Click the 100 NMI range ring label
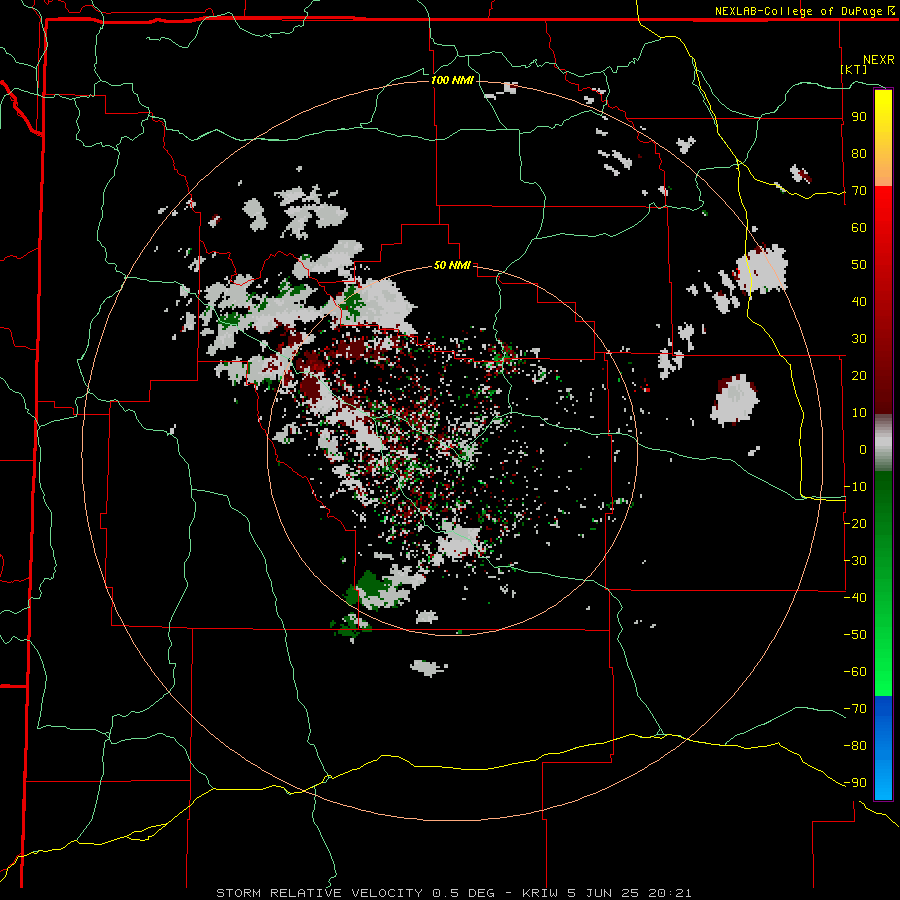 pyautogui.click(x=452, y=80)
